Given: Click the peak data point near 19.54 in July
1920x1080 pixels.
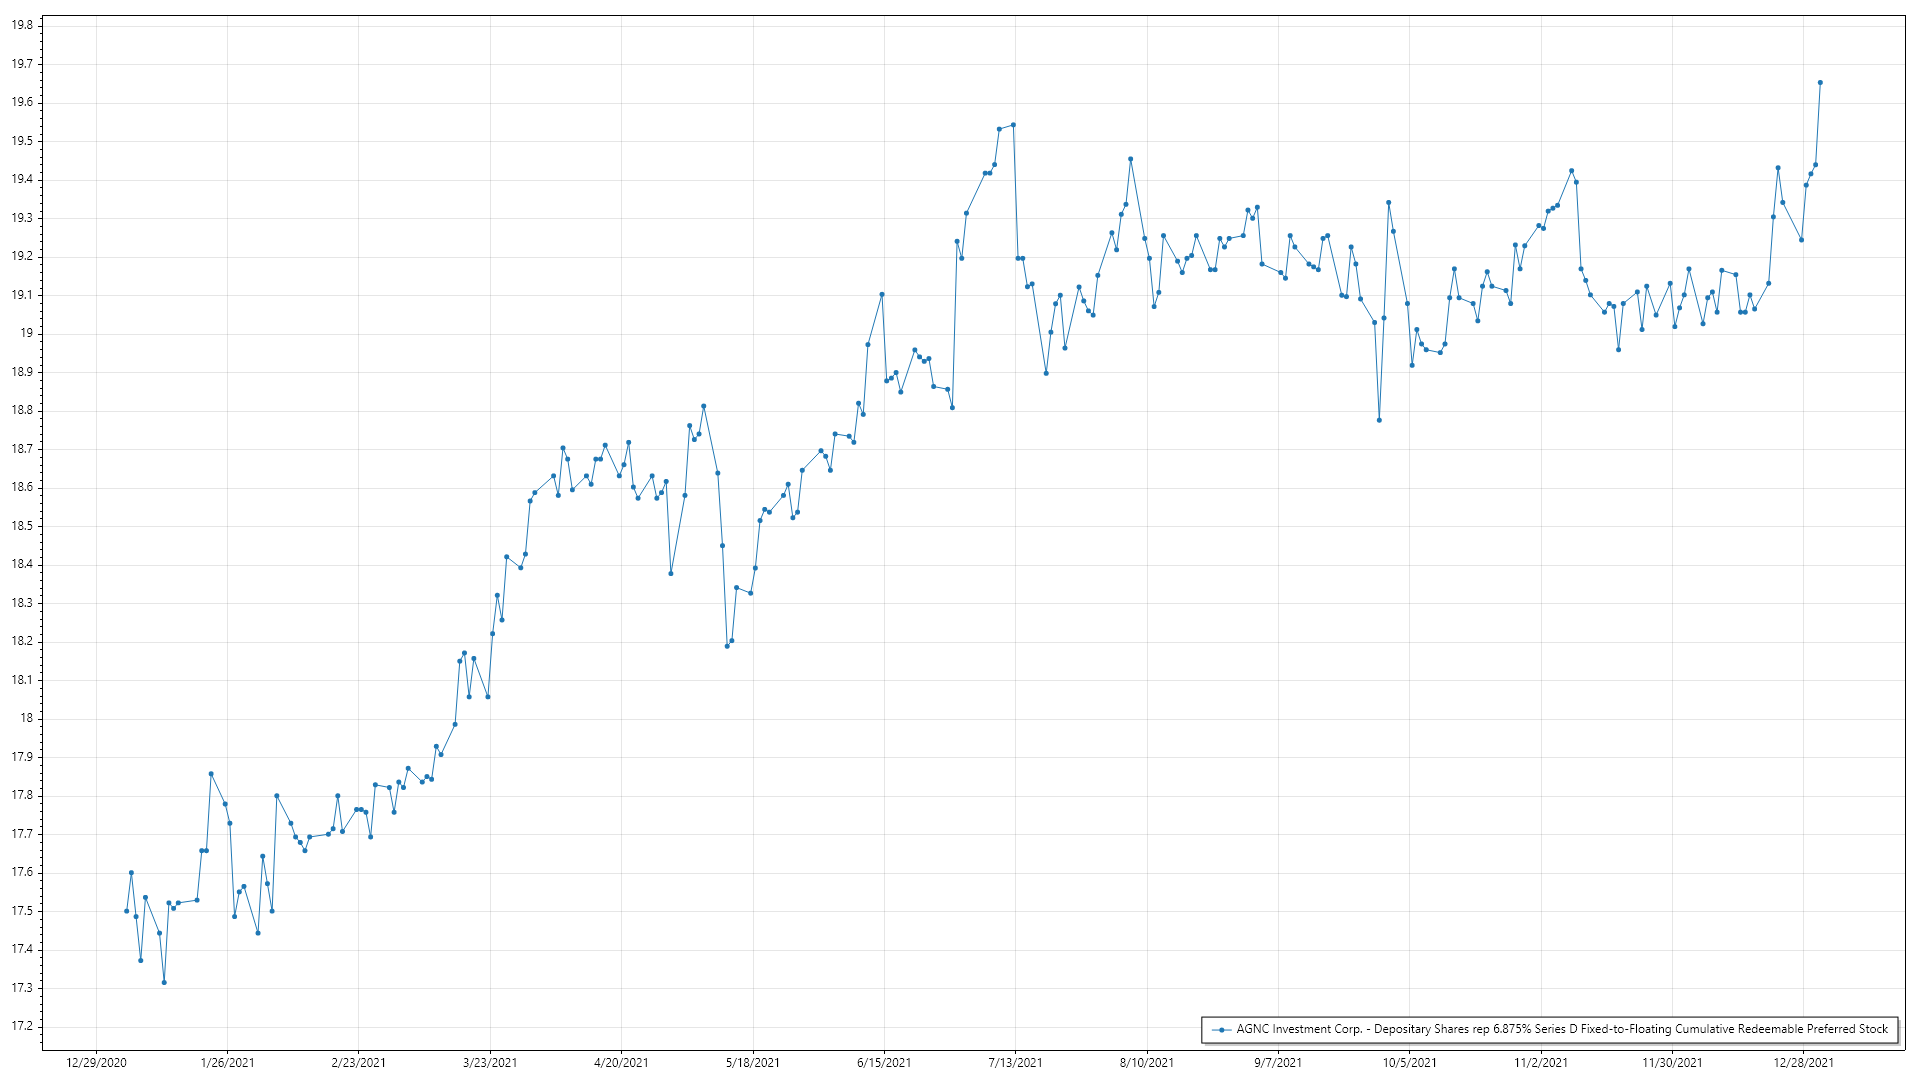Looking at the screenshot, I should [1013, 125].
